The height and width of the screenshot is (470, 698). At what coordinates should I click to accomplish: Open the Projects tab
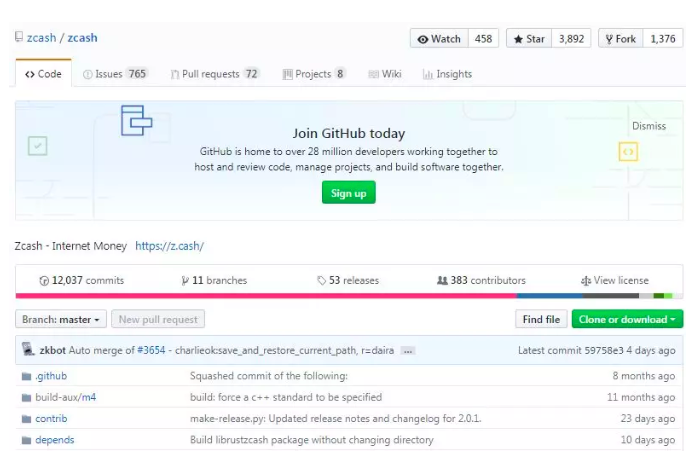314,74
